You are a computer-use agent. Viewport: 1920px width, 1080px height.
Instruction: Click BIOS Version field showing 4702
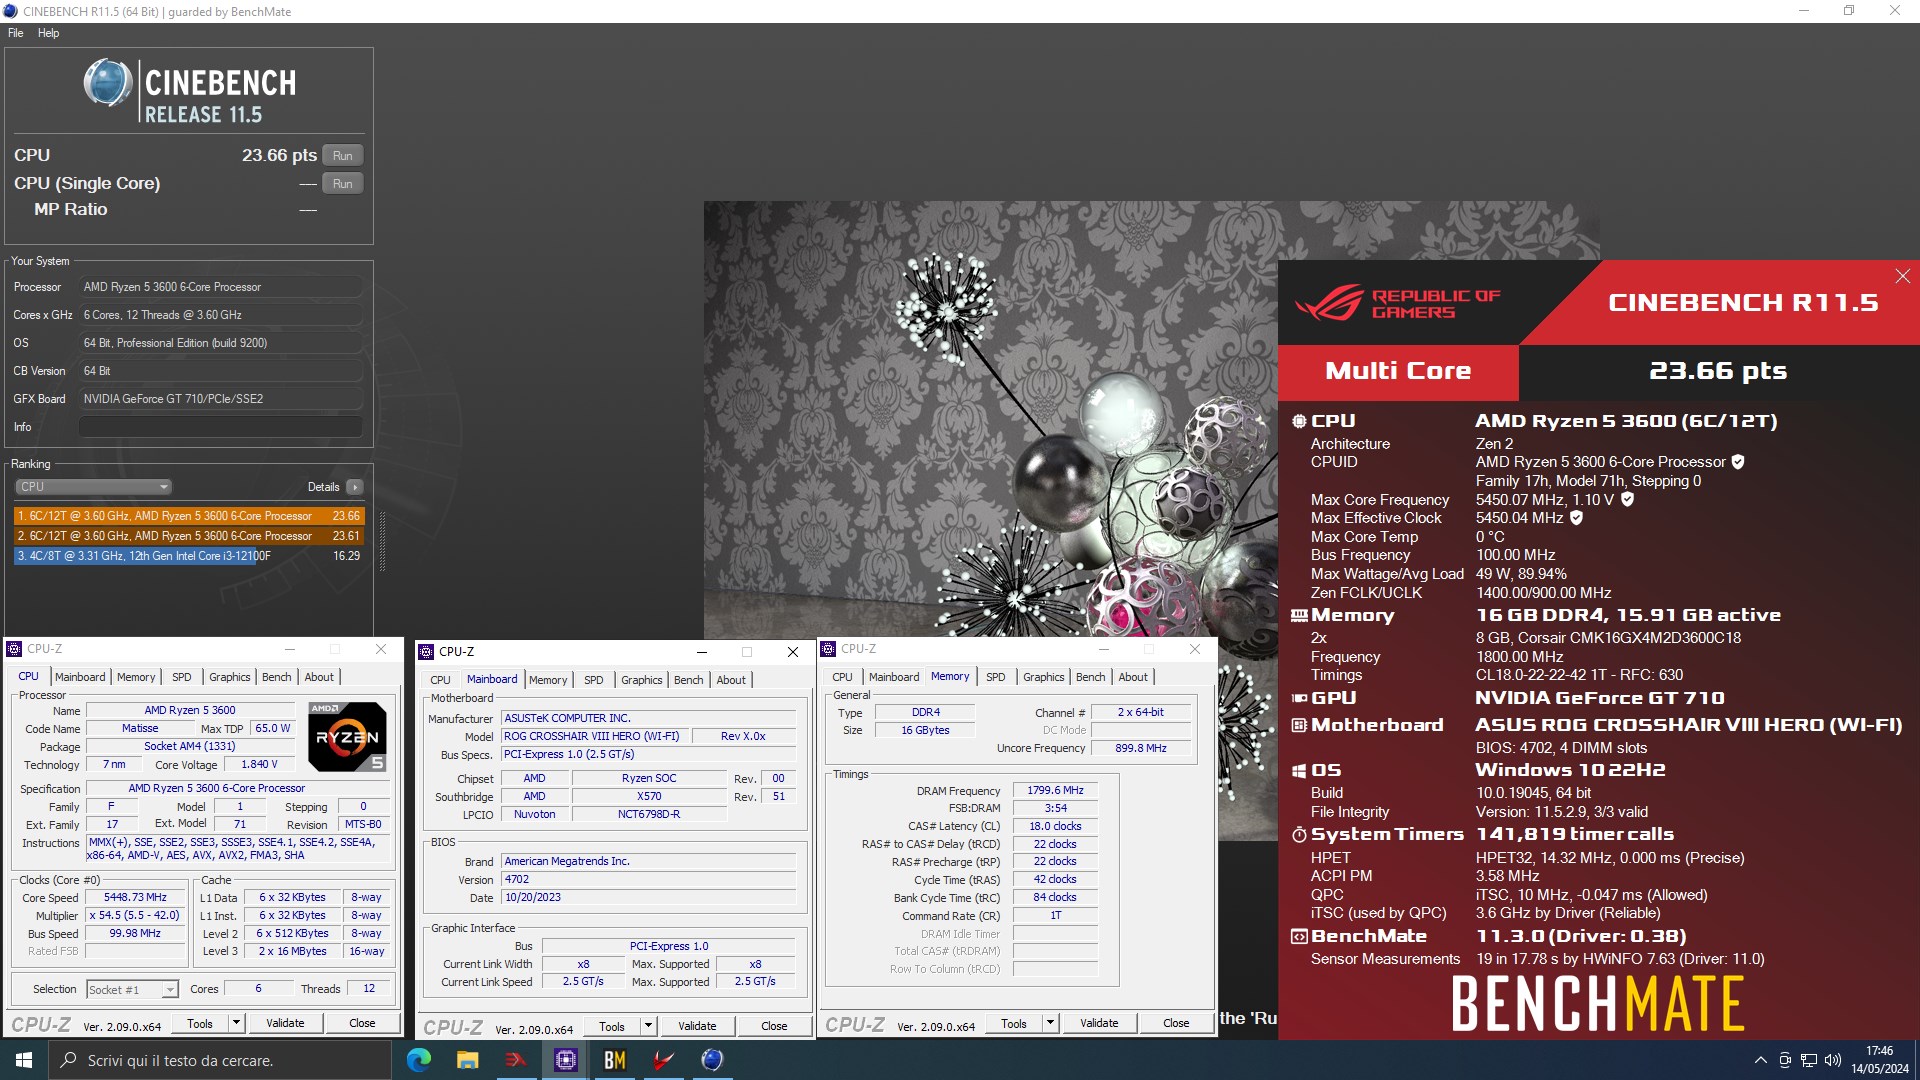648,880
